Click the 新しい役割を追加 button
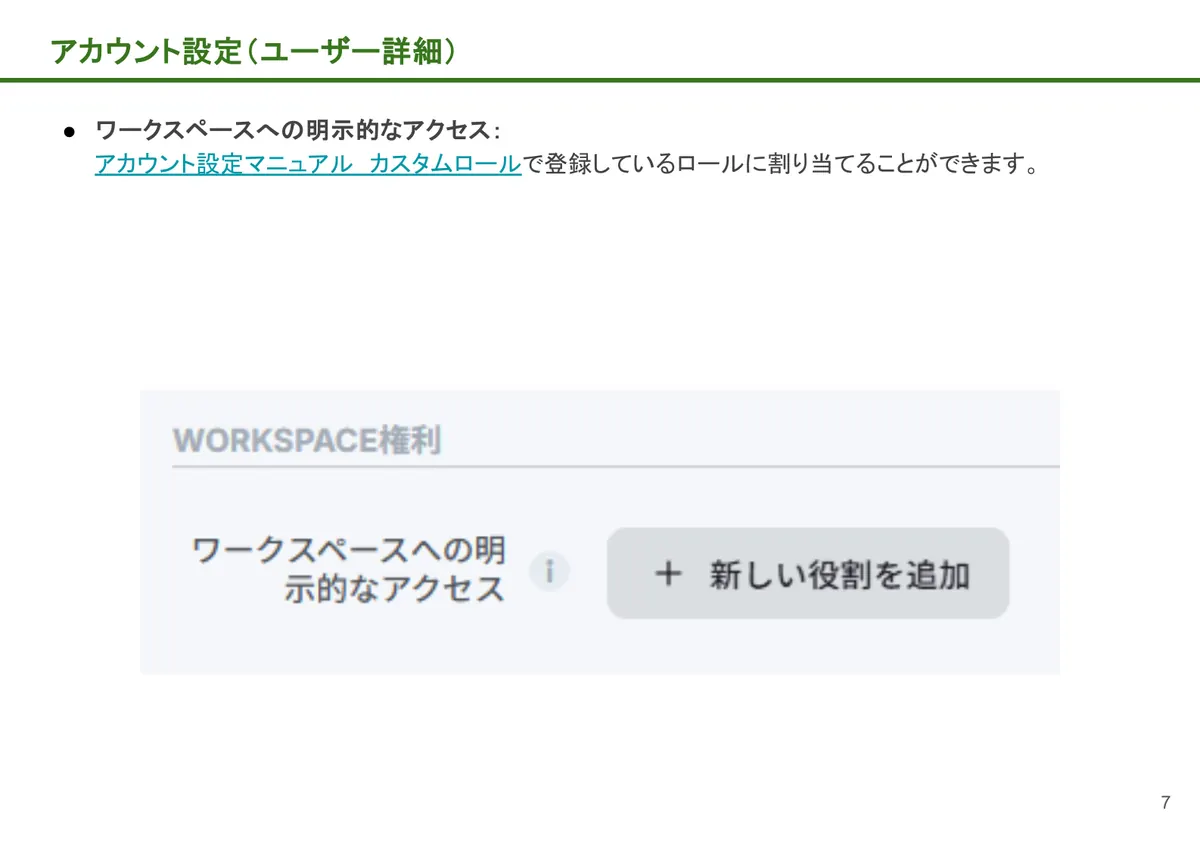The image size is (1200, 849). click(x=808, y=573)
